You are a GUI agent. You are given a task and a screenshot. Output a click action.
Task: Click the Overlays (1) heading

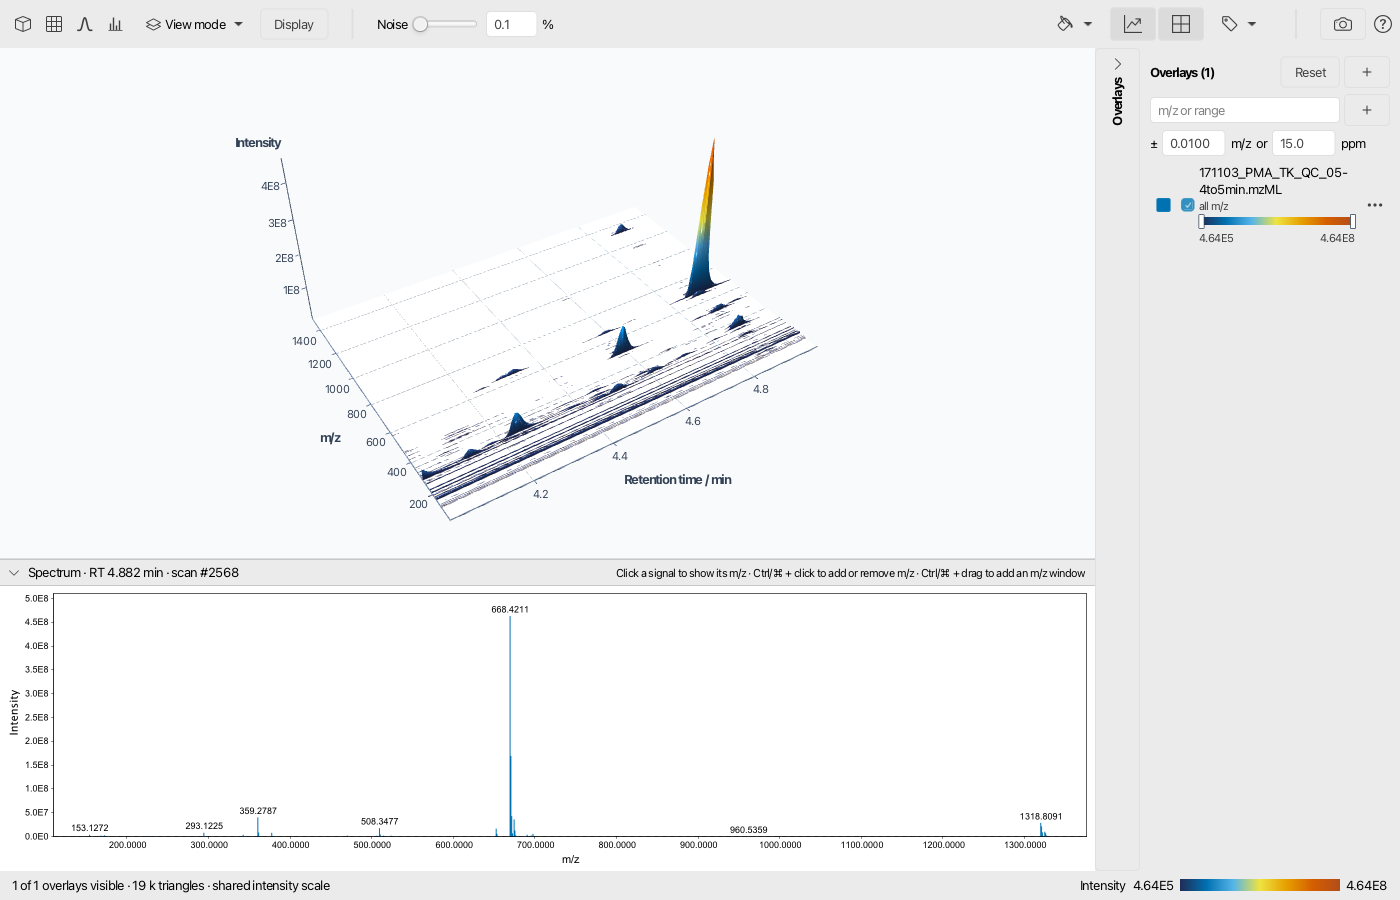[x=1182, y=73]
